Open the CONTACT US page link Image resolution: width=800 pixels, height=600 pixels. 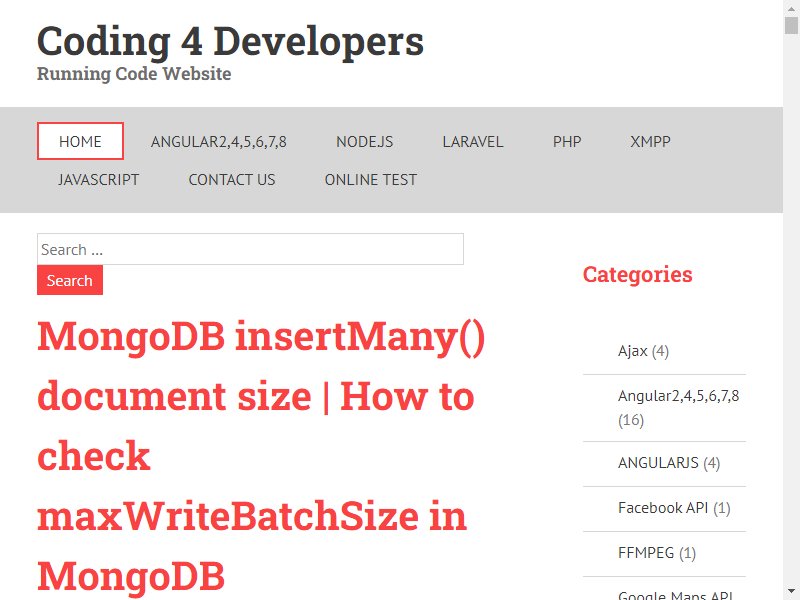click(x=232, y=180)
